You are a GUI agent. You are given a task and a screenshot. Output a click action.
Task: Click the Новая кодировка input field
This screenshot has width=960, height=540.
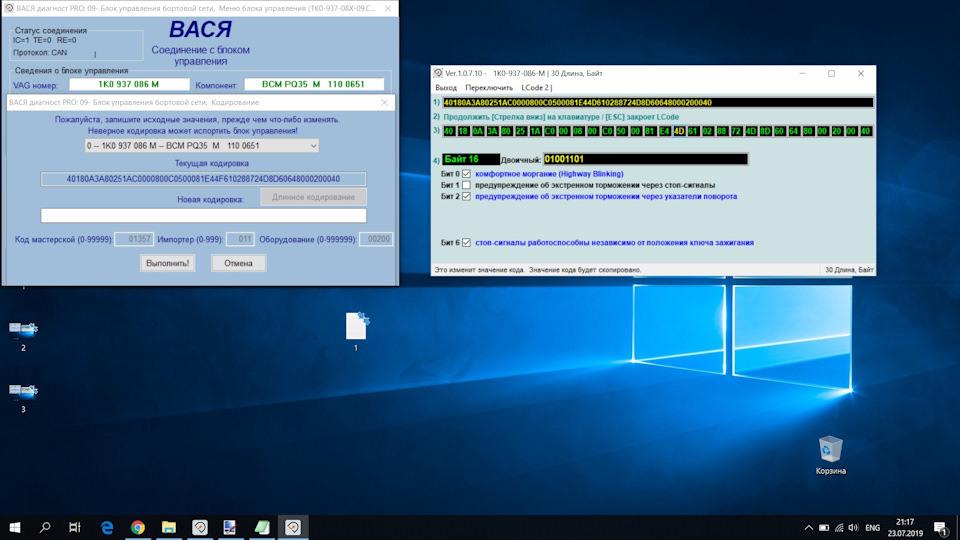tap(203, 216)
